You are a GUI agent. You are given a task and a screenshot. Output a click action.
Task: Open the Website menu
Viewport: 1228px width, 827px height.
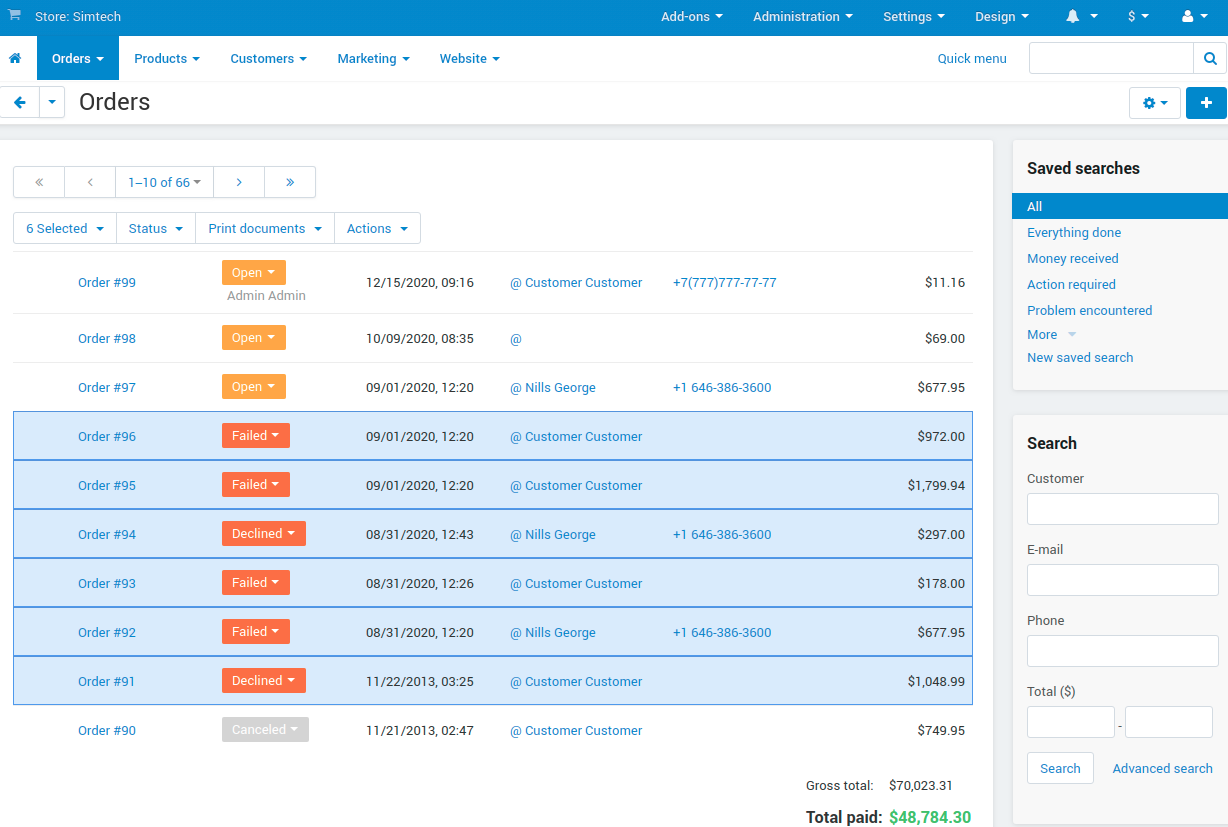(x=470, y=59)
